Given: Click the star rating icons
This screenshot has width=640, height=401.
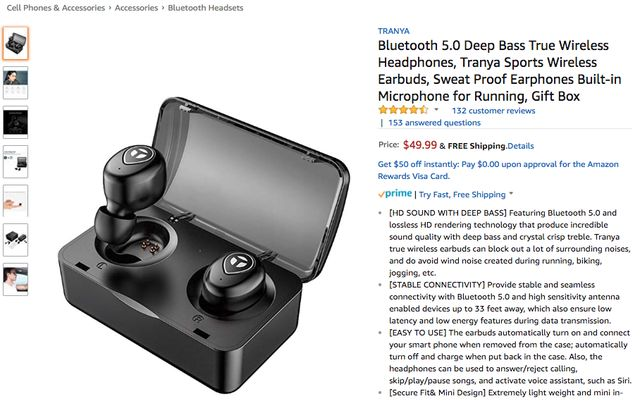Looking at the screenshot, I should (x=403, y=110).
